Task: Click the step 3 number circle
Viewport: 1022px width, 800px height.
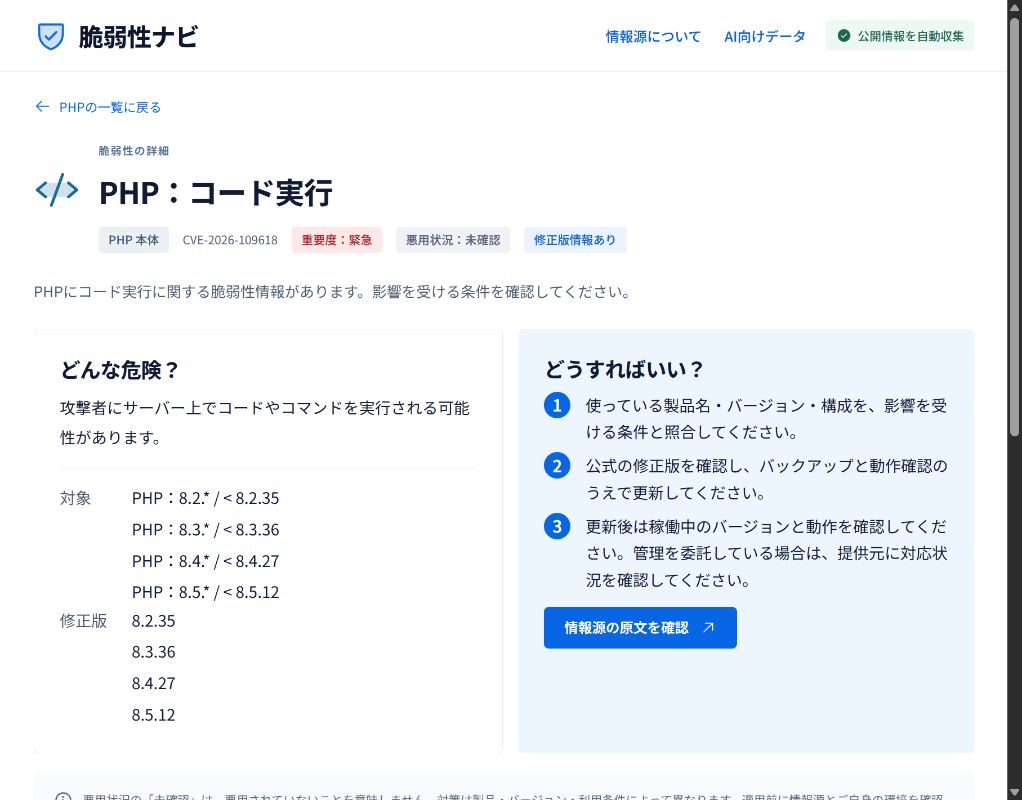Action: point(557,526)
